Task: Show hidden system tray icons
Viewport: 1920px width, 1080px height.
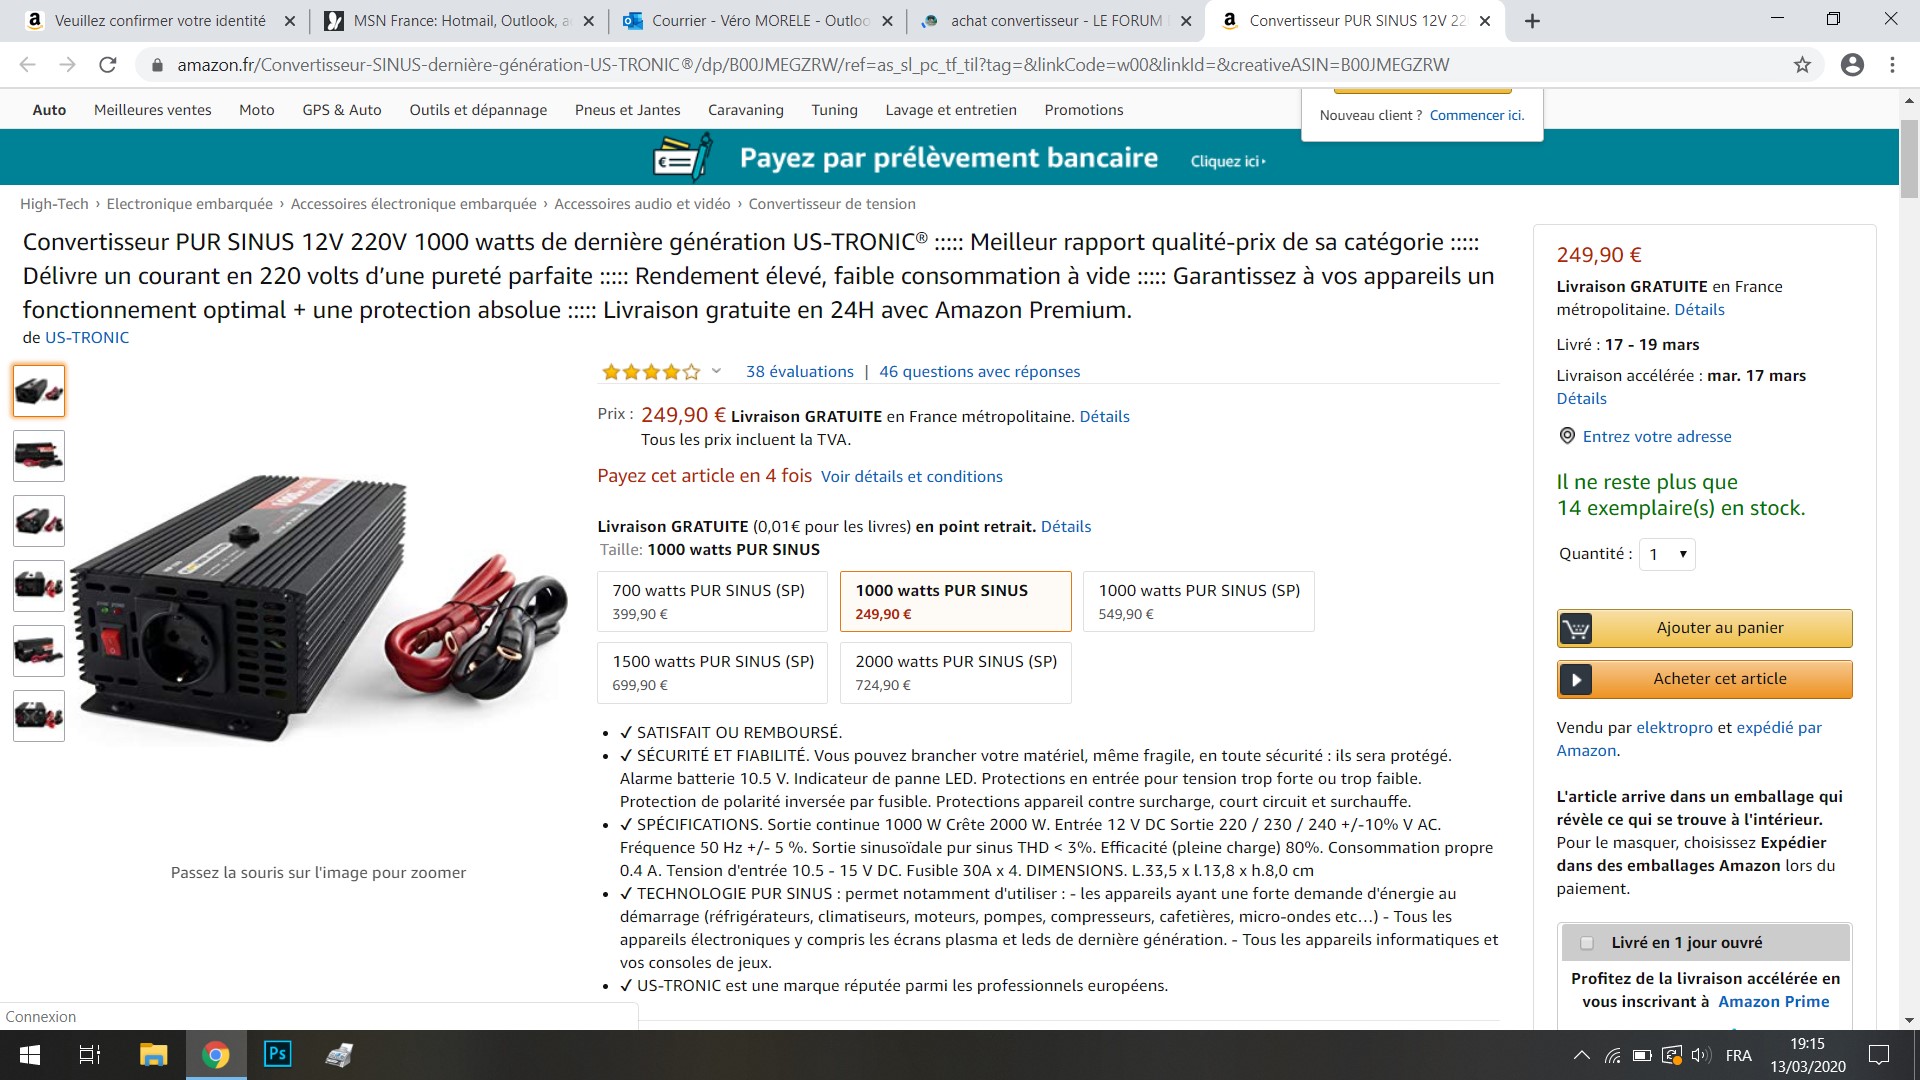Action: coord(1581,1055)
